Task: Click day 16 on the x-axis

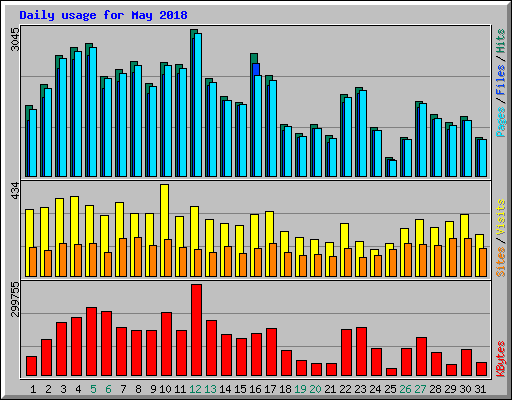Action: pos(255,389)
